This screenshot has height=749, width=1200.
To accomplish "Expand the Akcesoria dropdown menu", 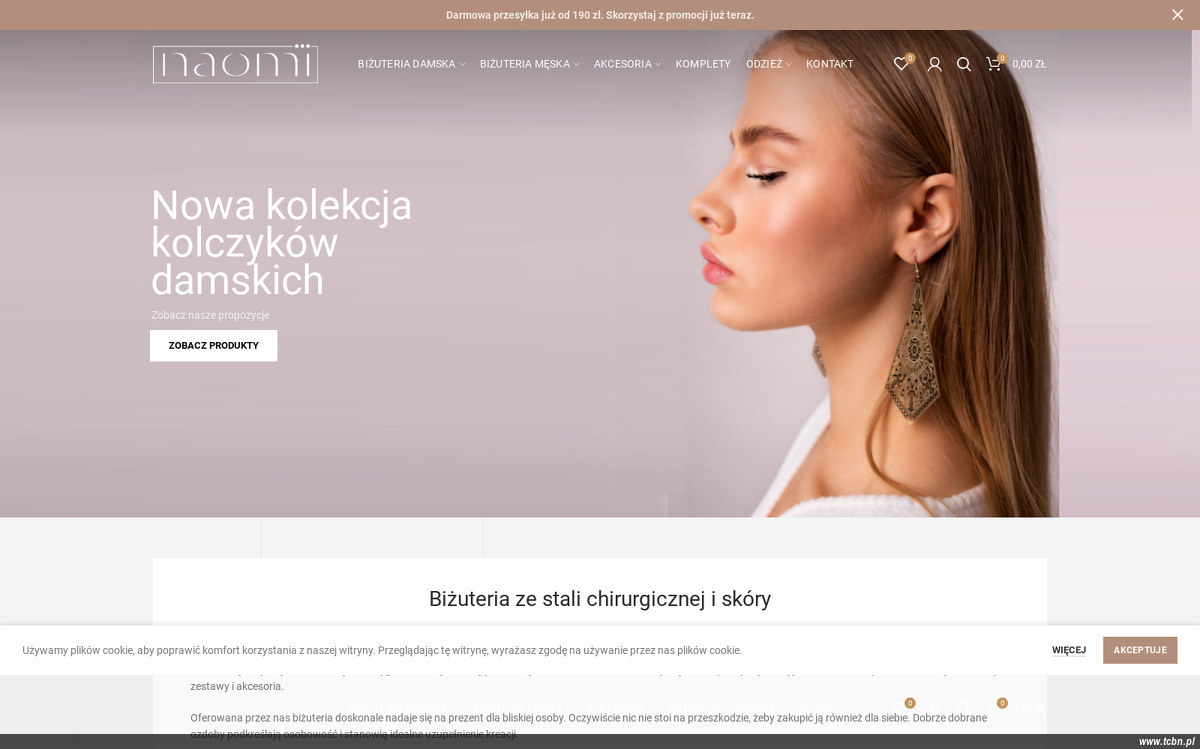I will tap(627, 64).
